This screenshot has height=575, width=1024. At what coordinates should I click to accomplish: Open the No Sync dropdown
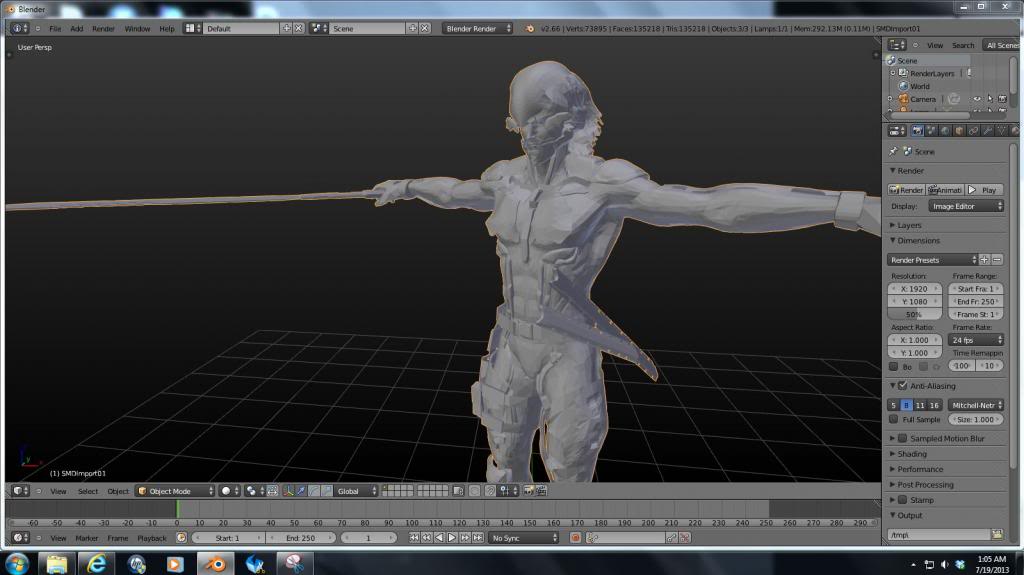[524, 538]
